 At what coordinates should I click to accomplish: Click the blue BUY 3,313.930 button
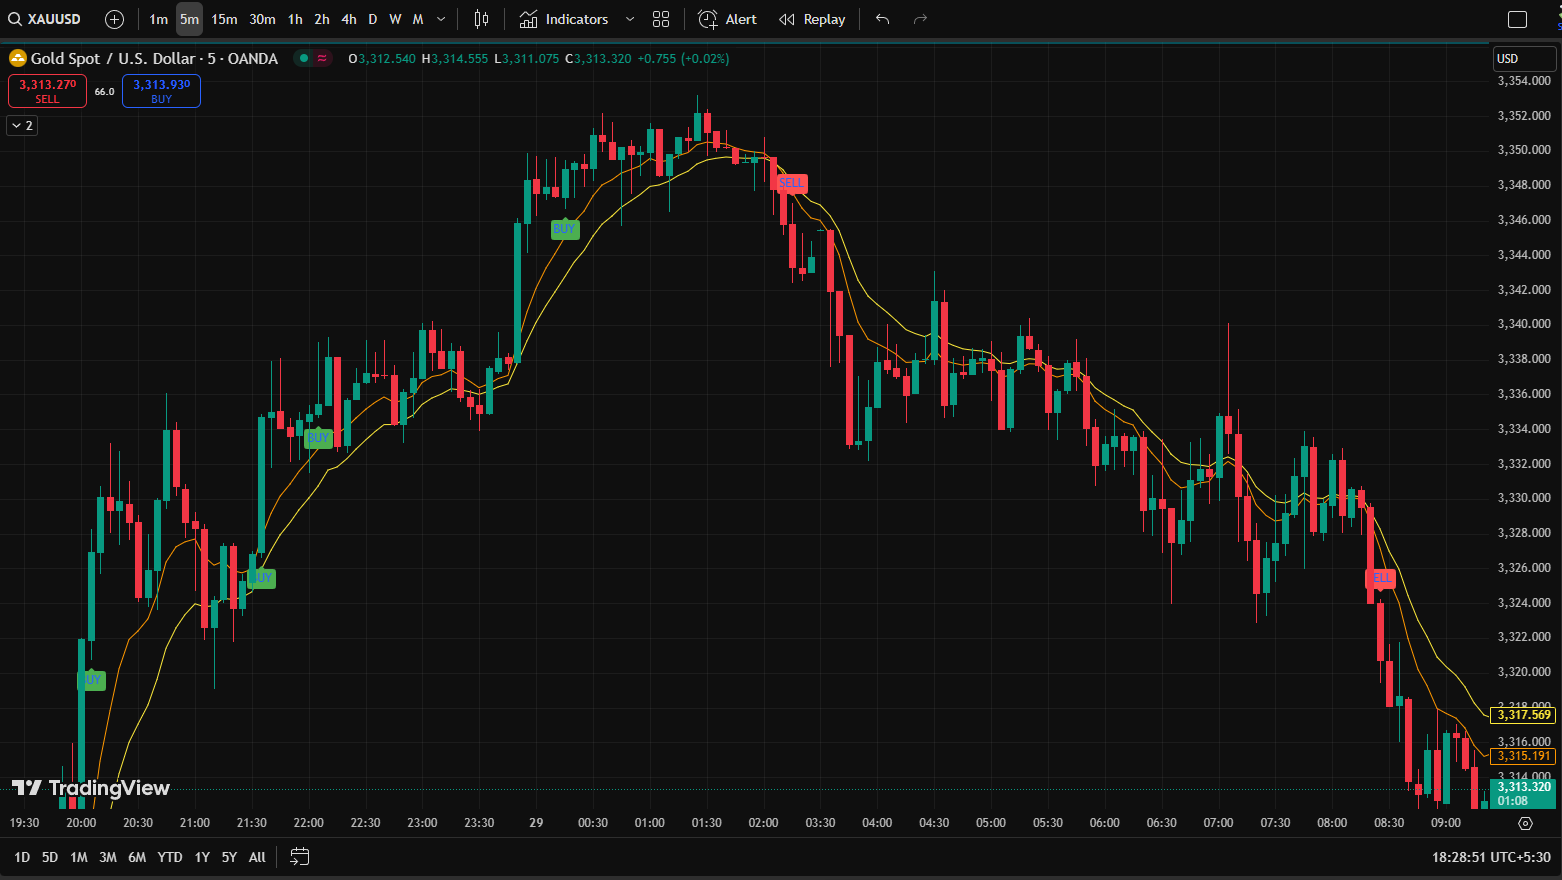pyautogui.click(x=161, y=91)
